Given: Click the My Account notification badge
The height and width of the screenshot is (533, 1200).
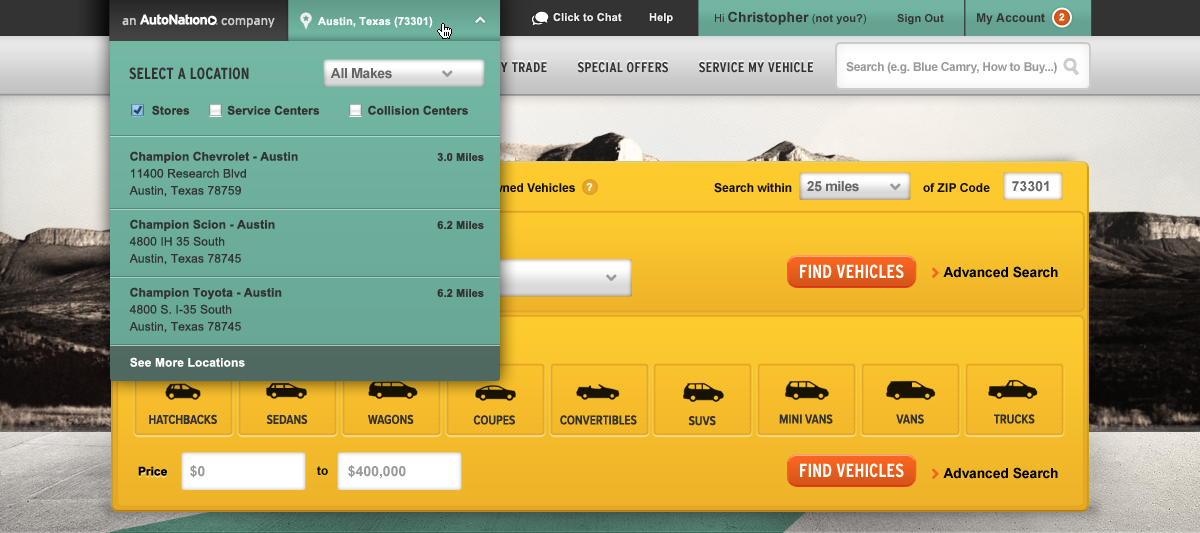Looking at the screenshot, I should 1061,18.
